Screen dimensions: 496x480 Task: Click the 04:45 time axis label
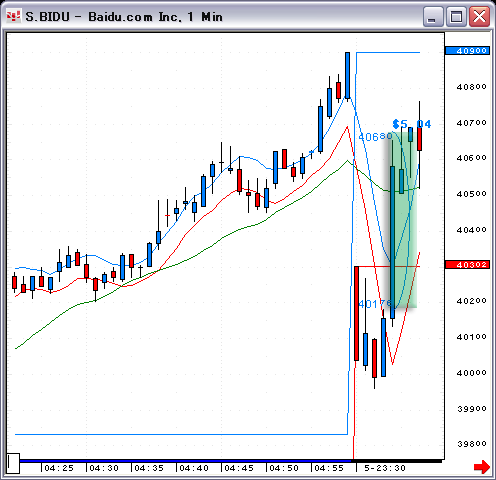[x=239, y=468]
